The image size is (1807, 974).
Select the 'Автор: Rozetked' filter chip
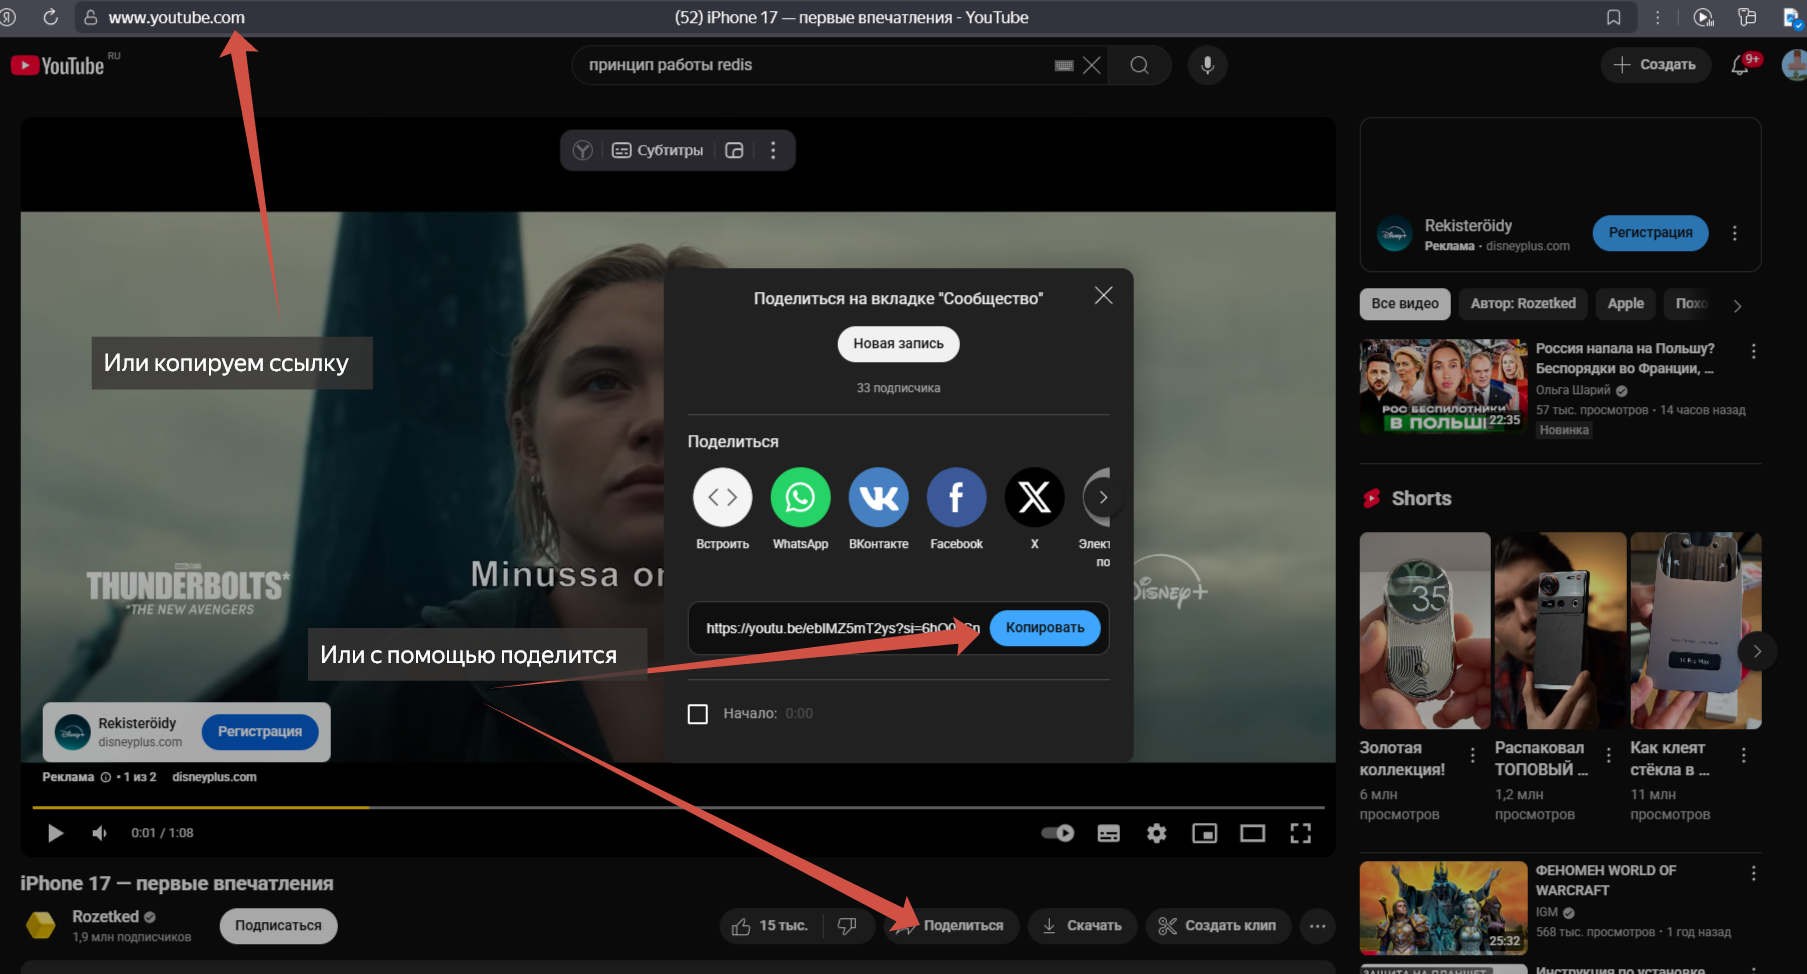pyautogui.click(x=1522, y=304)
